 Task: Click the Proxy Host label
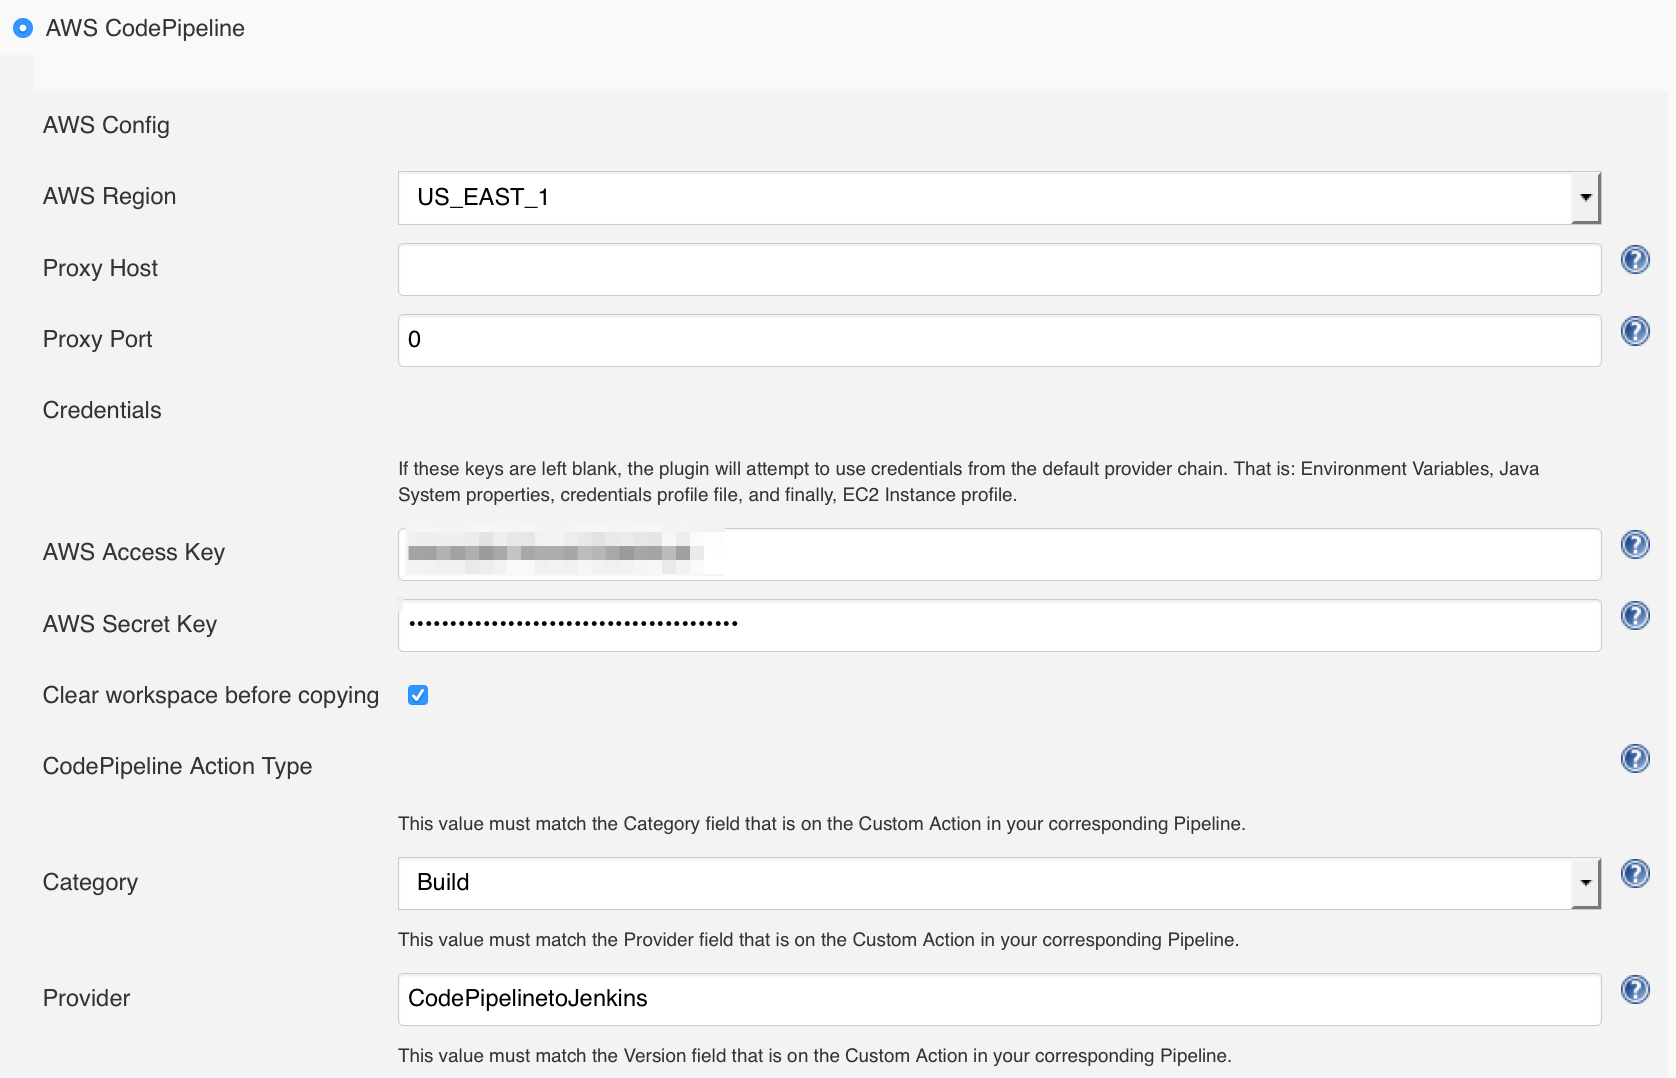[x=100, y=268]
